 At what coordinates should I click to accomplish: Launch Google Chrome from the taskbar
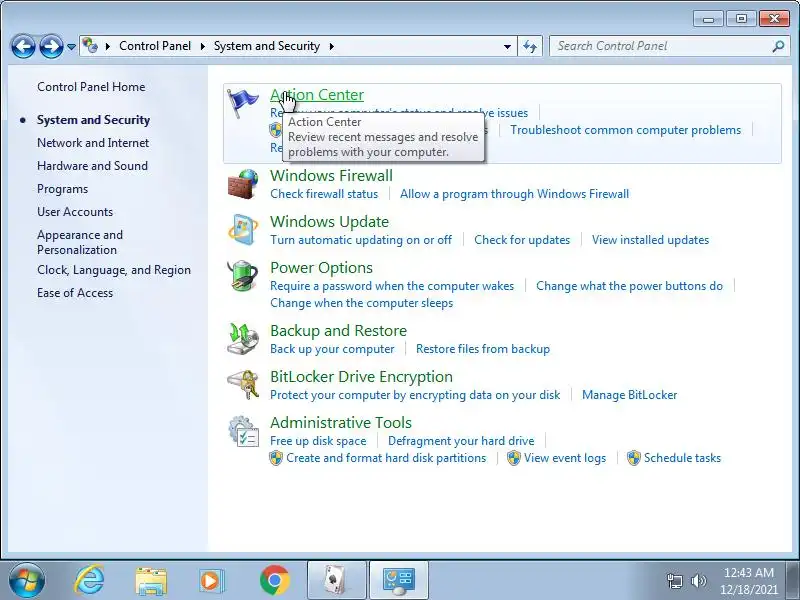click(274, 580)
